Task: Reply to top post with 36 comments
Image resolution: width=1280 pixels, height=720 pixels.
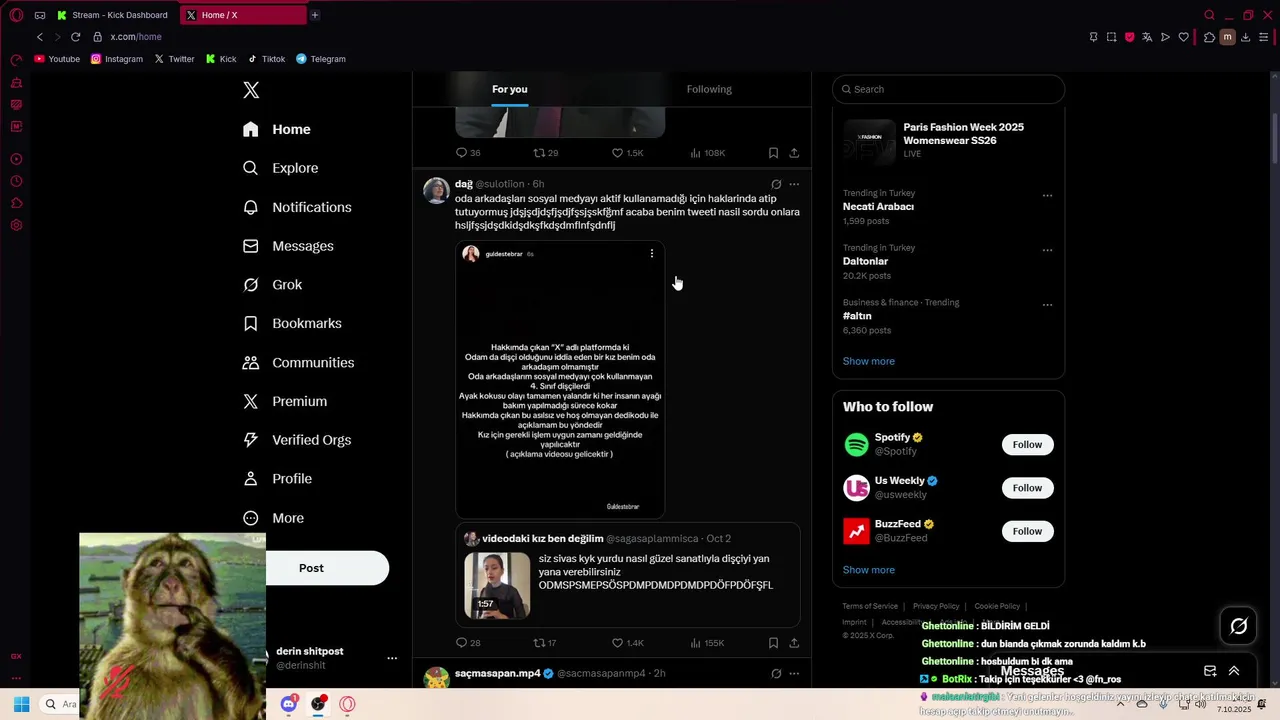Action: pos(468,153)
